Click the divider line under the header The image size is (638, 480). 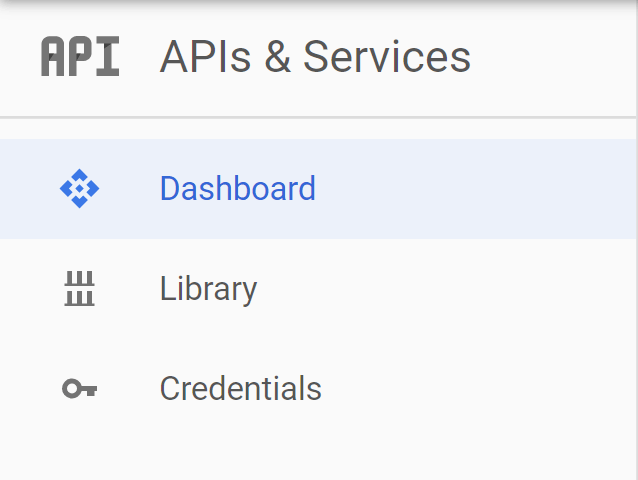[319, 118]
